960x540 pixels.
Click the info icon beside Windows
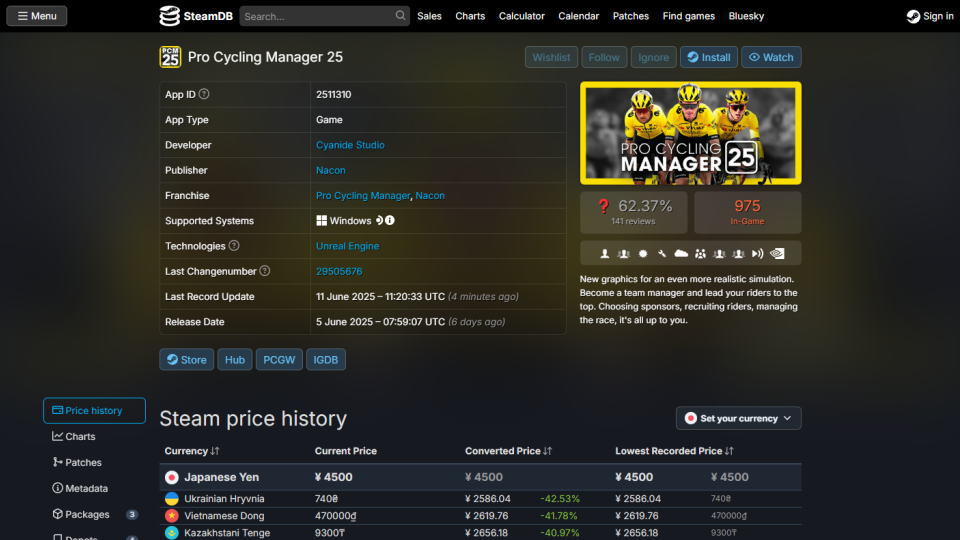[x=390, y=220]
